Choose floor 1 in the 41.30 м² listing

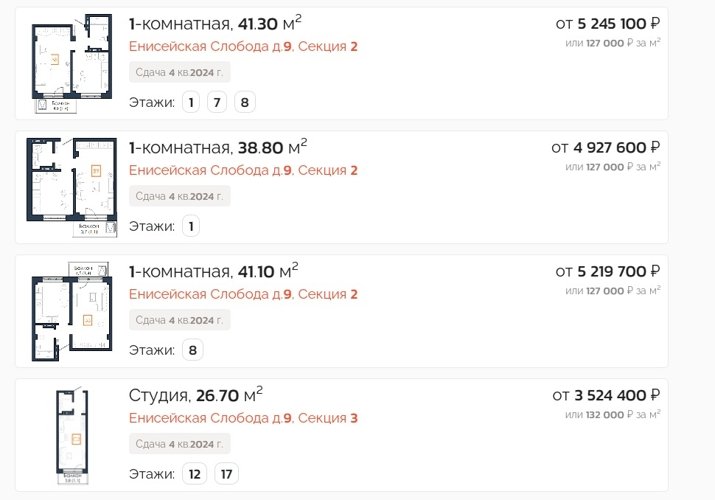click(191, 102)
